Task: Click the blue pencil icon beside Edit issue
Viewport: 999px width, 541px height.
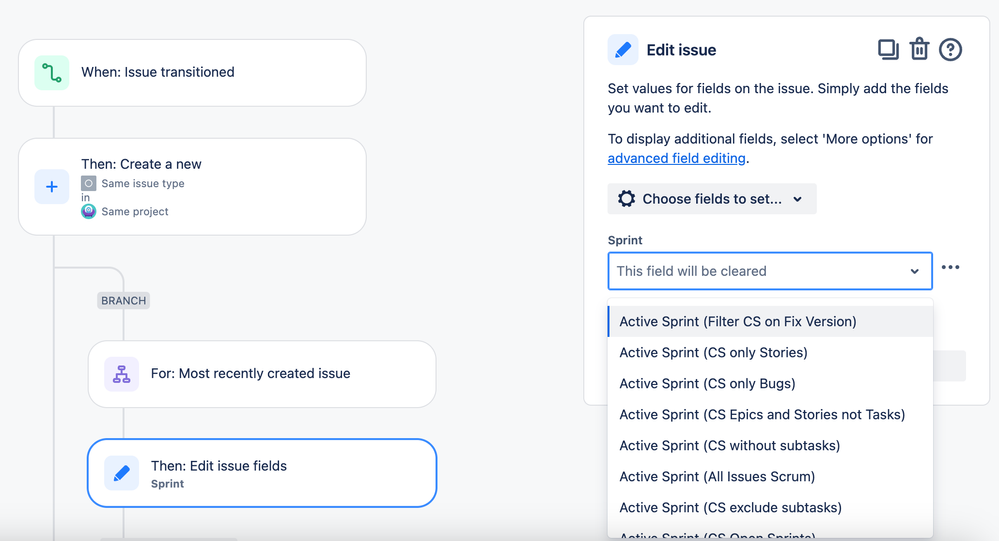Action: click(622, 50)
